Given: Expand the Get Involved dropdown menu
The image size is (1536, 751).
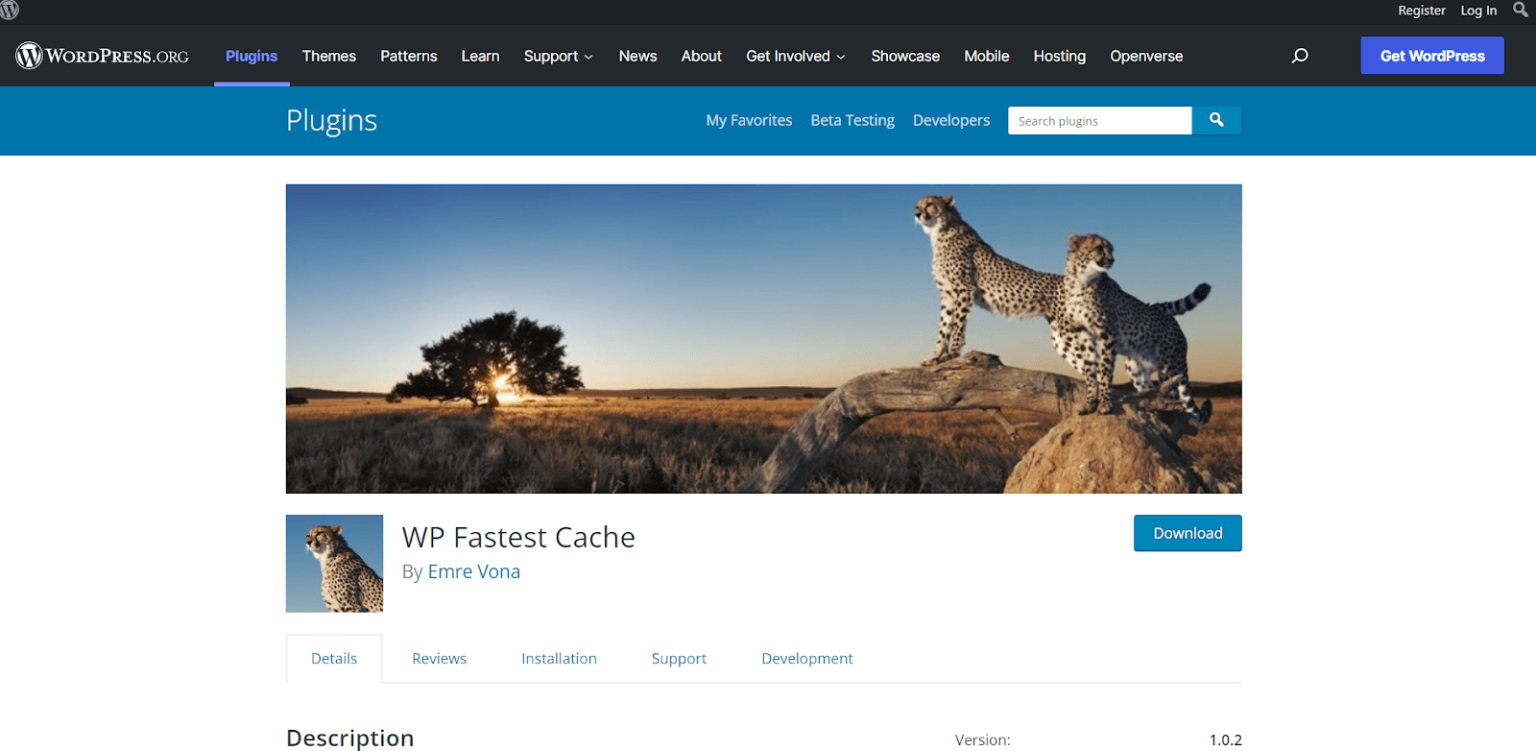Looking at the screenshot, I should [796, 56].
